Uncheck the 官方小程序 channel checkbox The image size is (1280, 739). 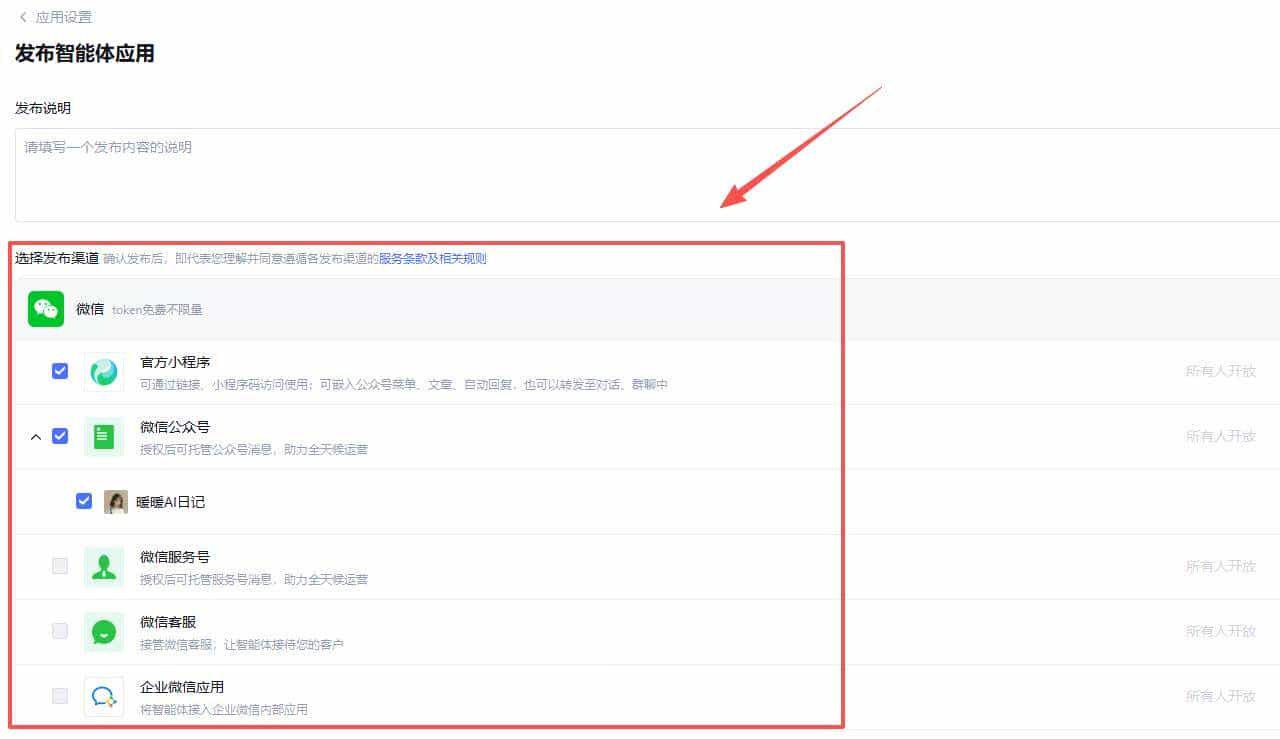click(59, 370)
